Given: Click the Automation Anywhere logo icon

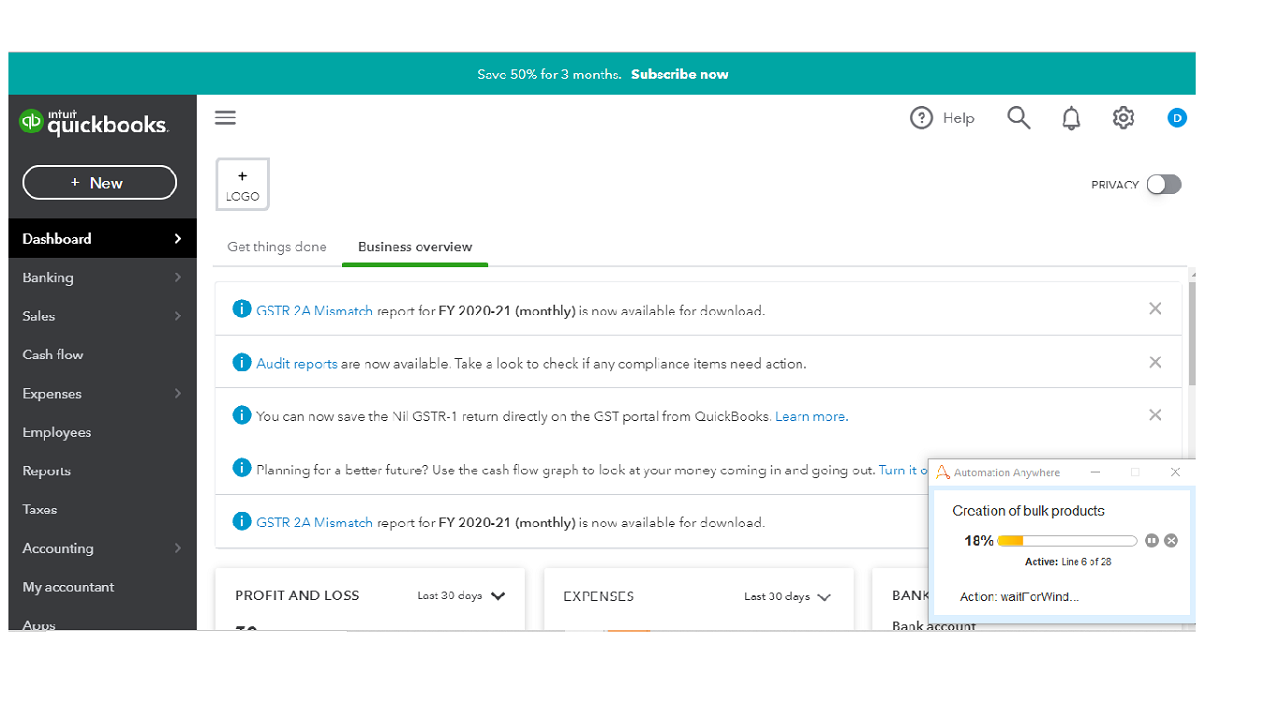Looking at the screenshot, I should click(x=942, y=472).
